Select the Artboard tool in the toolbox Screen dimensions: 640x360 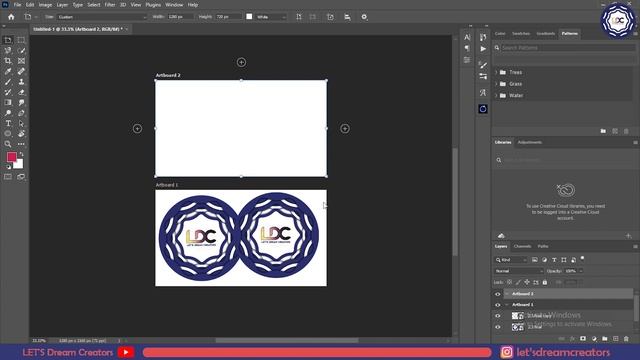coord(8,40)
